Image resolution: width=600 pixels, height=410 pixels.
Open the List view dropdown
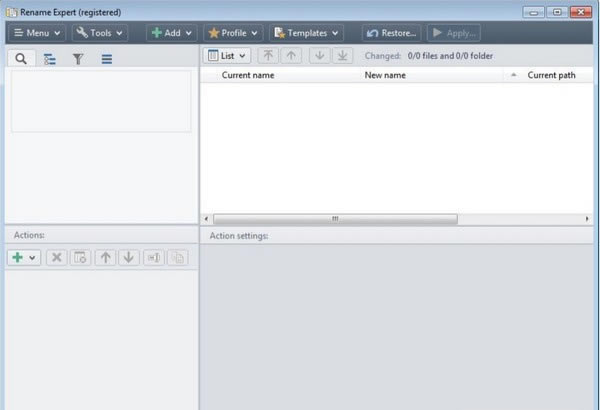point(227,56)
